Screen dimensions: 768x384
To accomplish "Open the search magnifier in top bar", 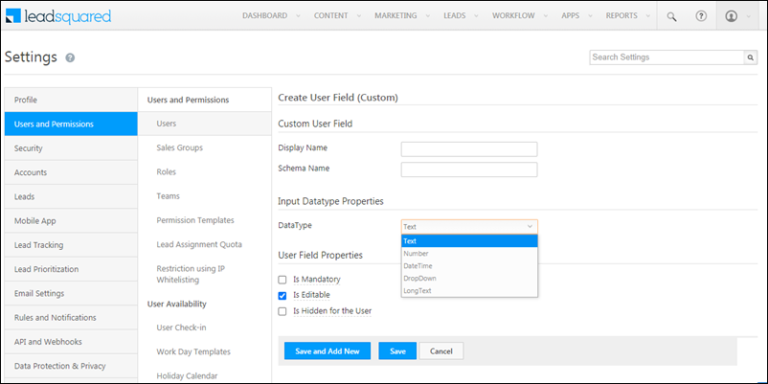I will tap(672, 16).
